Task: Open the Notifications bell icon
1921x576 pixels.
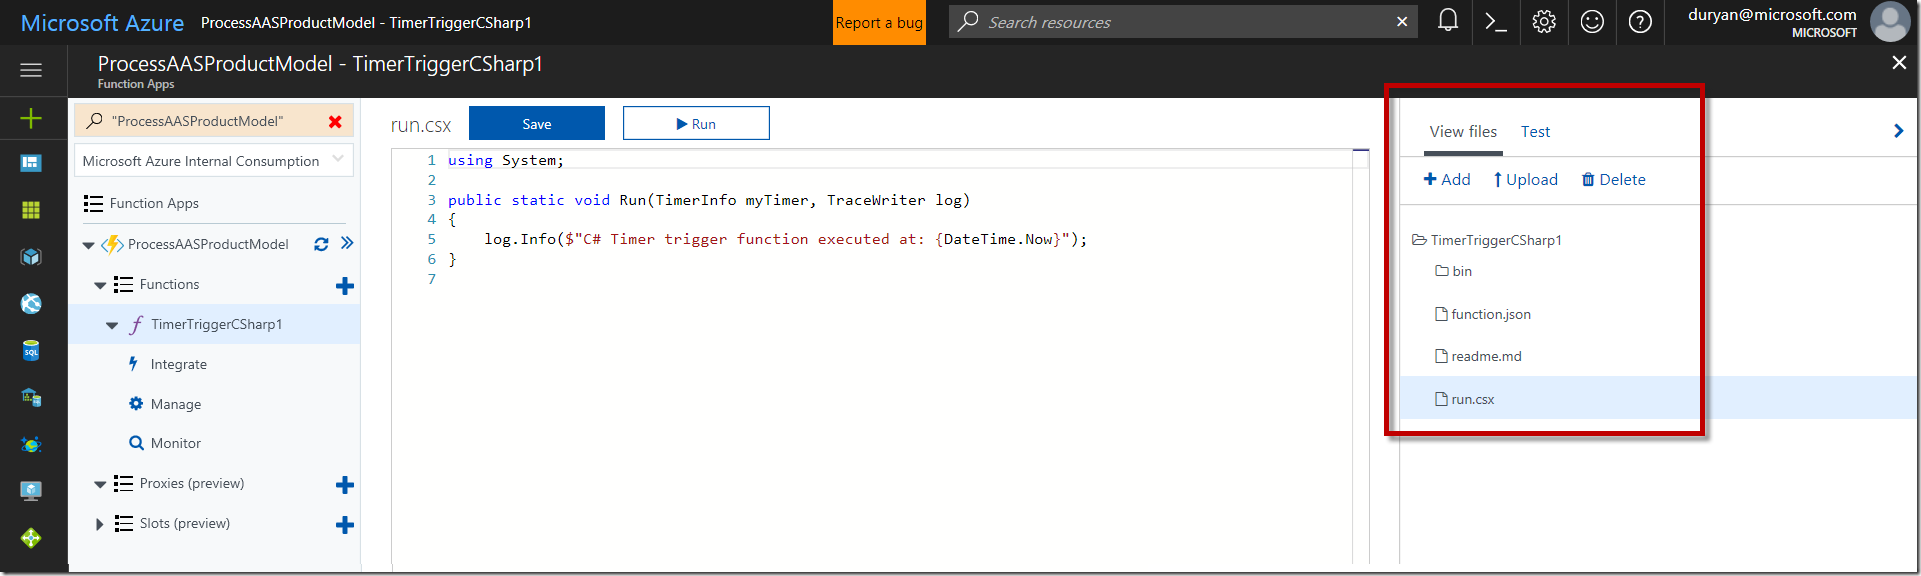Action: click(1447, 21)
